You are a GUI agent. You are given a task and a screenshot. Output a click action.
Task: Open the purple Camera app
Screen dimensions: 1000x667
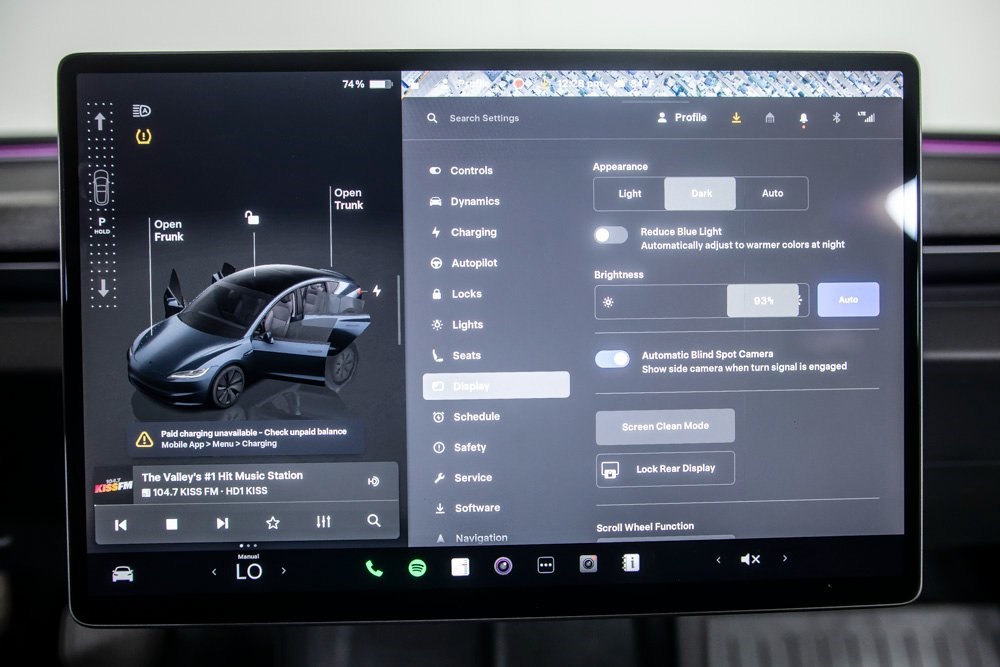point(503,566)
